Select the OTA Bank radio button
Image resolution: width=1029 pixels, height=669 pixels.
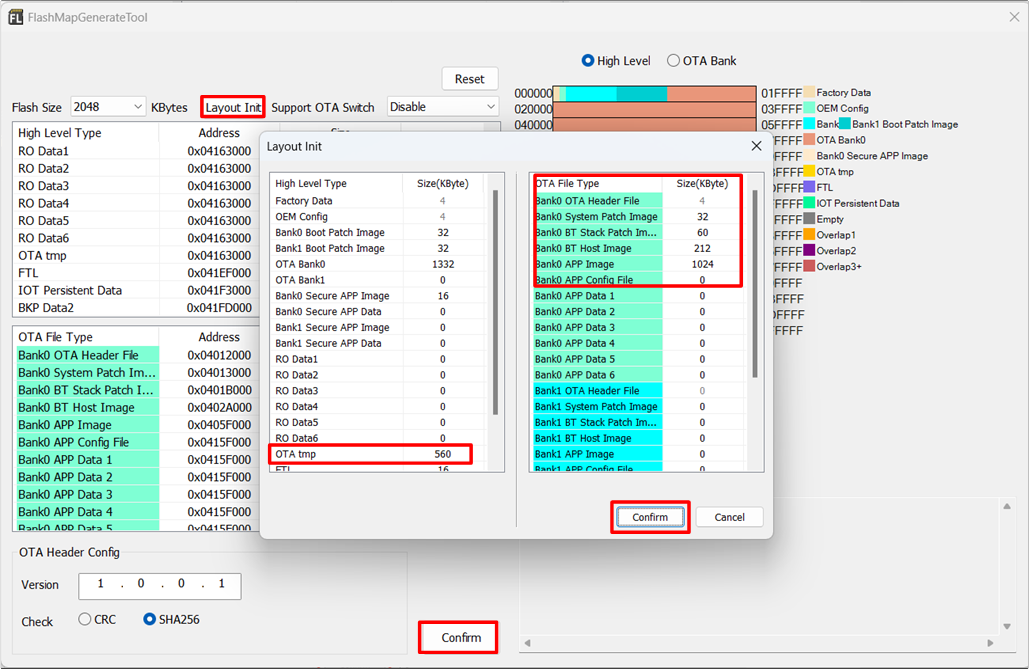[673, 60]
